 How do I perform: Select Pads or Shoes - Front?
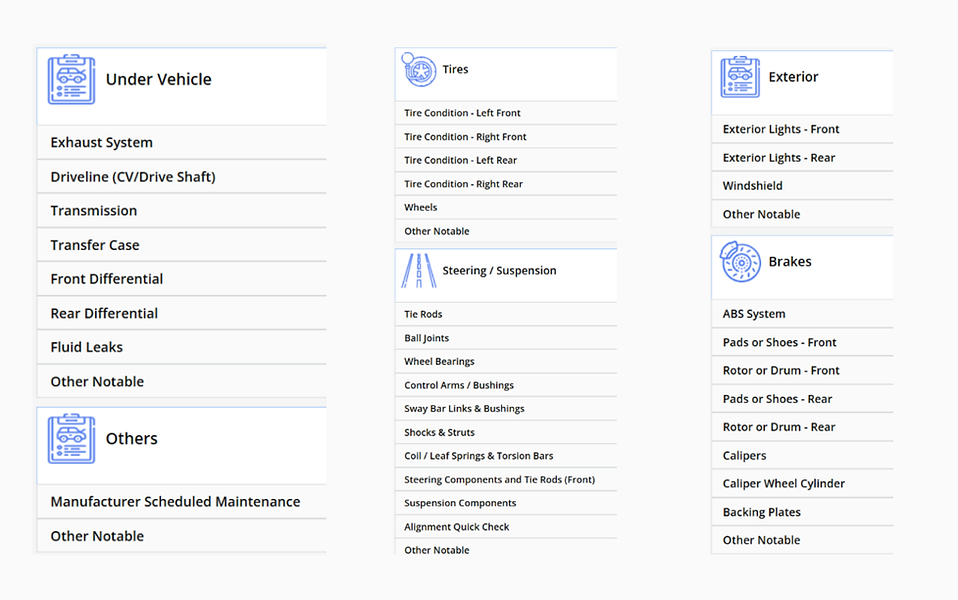pyautogui.click(x=802, y=342)
